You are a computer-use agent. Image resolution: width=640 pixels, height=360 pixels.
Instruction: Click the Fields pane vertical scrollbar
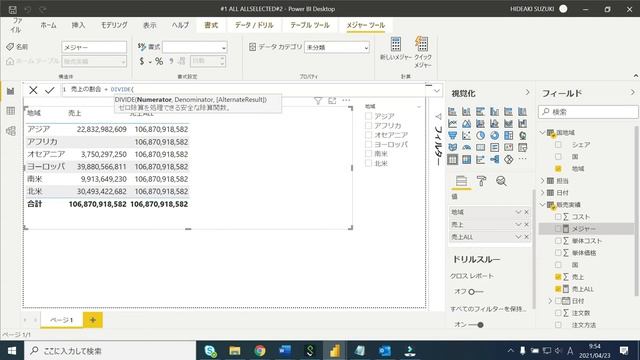(x=636, y=210)
